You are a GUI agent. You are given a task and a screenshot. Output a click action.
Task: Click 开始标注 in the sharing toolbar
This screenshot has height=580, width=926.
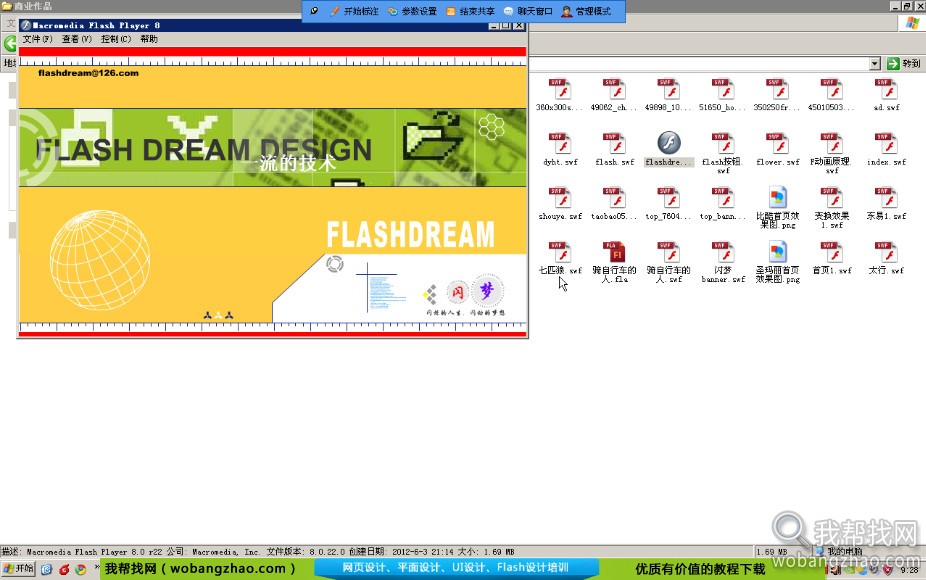click(355, 11)
